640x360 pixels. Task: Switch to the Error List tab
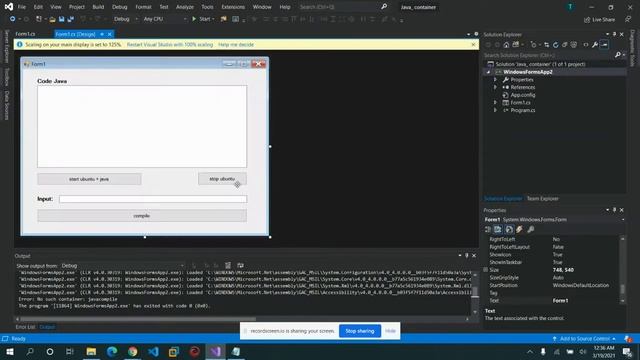click(25, 327)
